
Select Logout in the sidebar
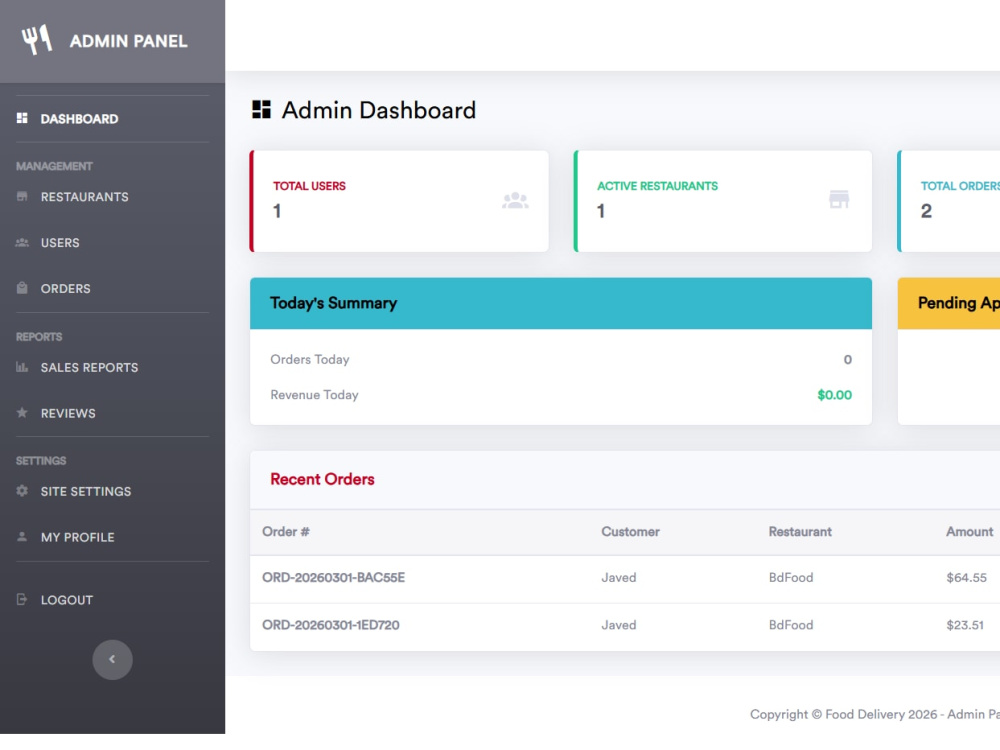pyautogui.click(x=112, y=600)
